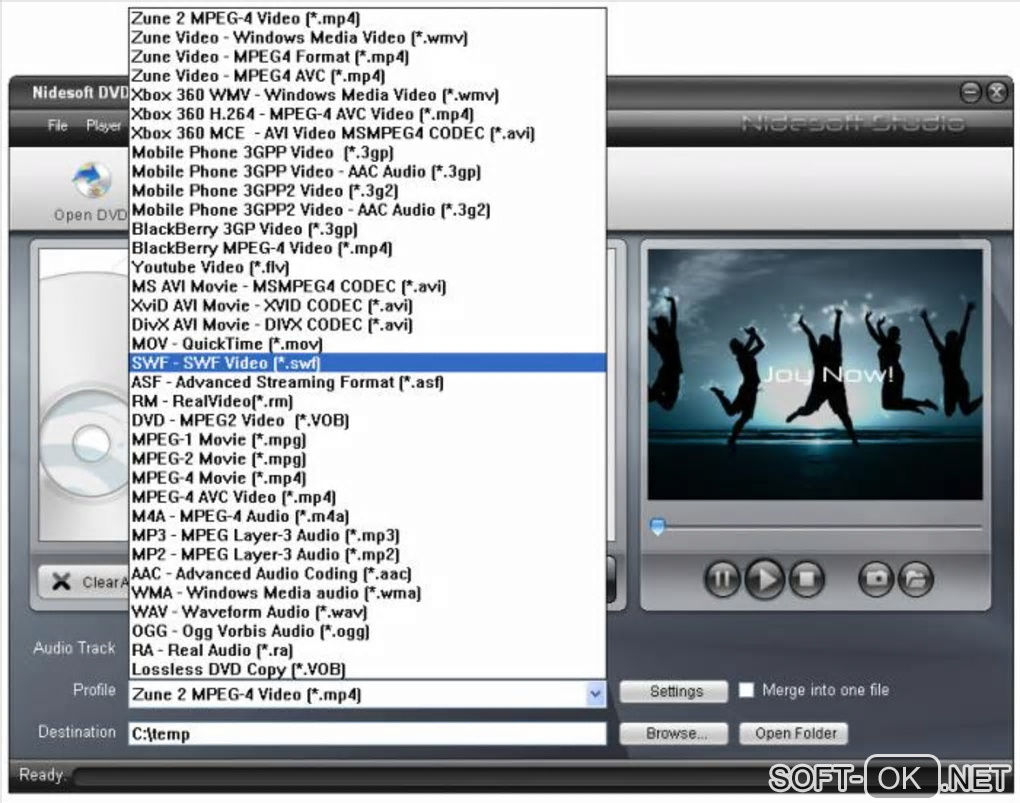Select Zune Video - Windows Media Video (*.wmv)
The image size is (1020, 803).
point(368,38)
